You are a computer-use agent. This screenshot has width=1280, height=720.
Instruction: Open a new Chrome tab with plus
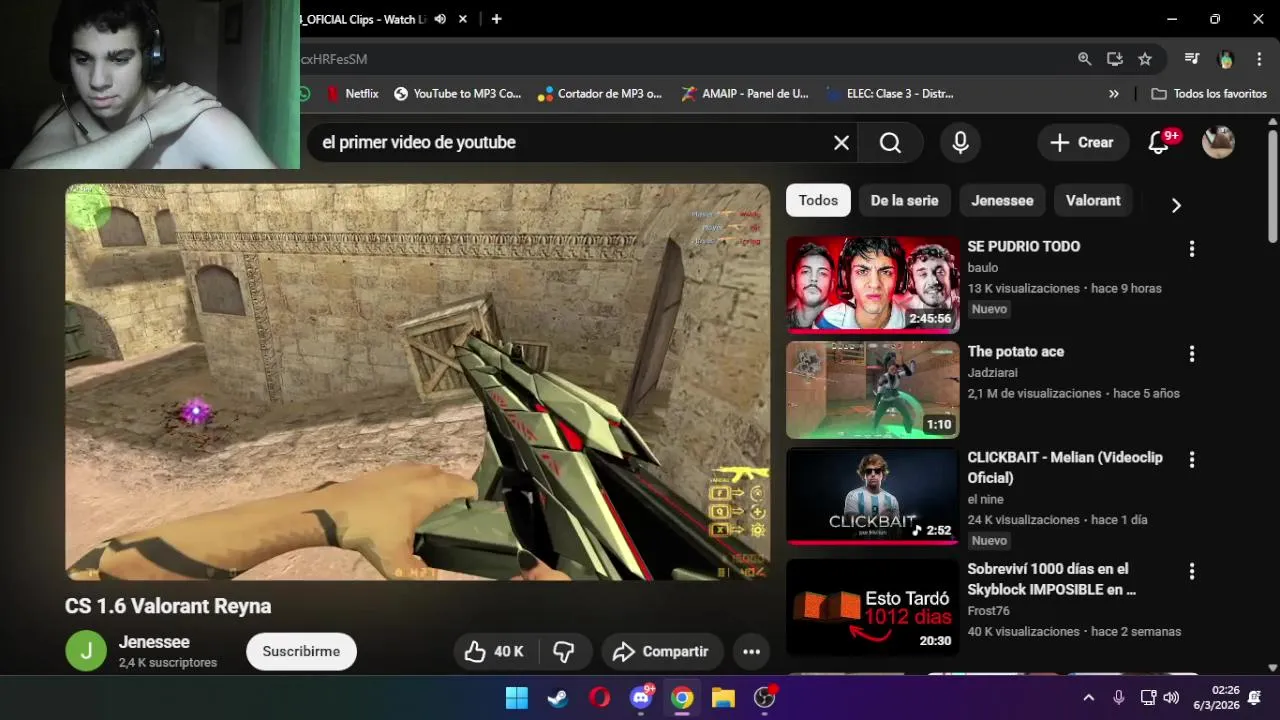click(x=496, y=19)
